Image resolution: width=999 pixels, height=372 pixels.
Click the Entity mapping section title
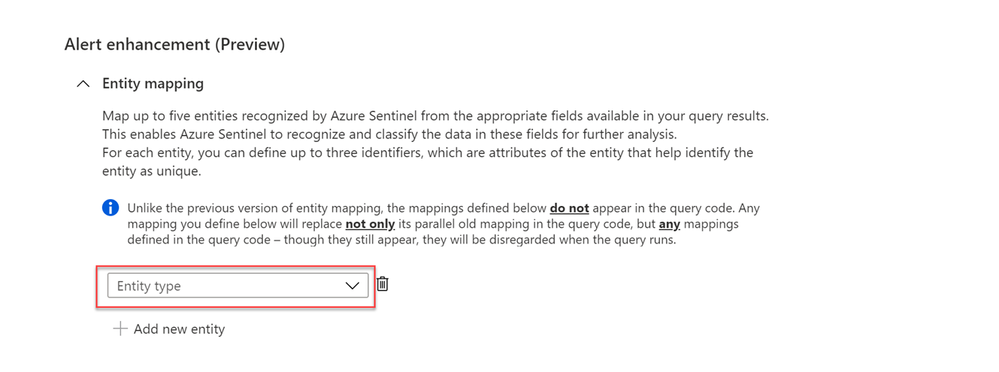coord(153,83)
